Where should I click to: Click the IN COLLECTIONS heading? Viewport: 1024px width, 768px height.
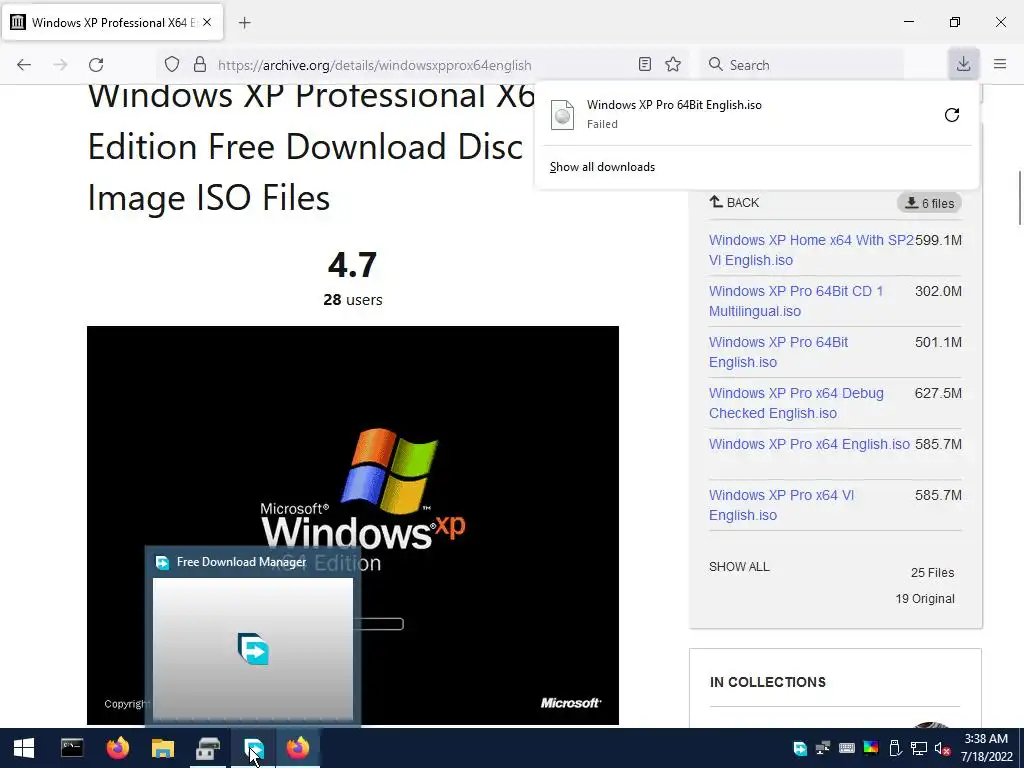[767, 682]
